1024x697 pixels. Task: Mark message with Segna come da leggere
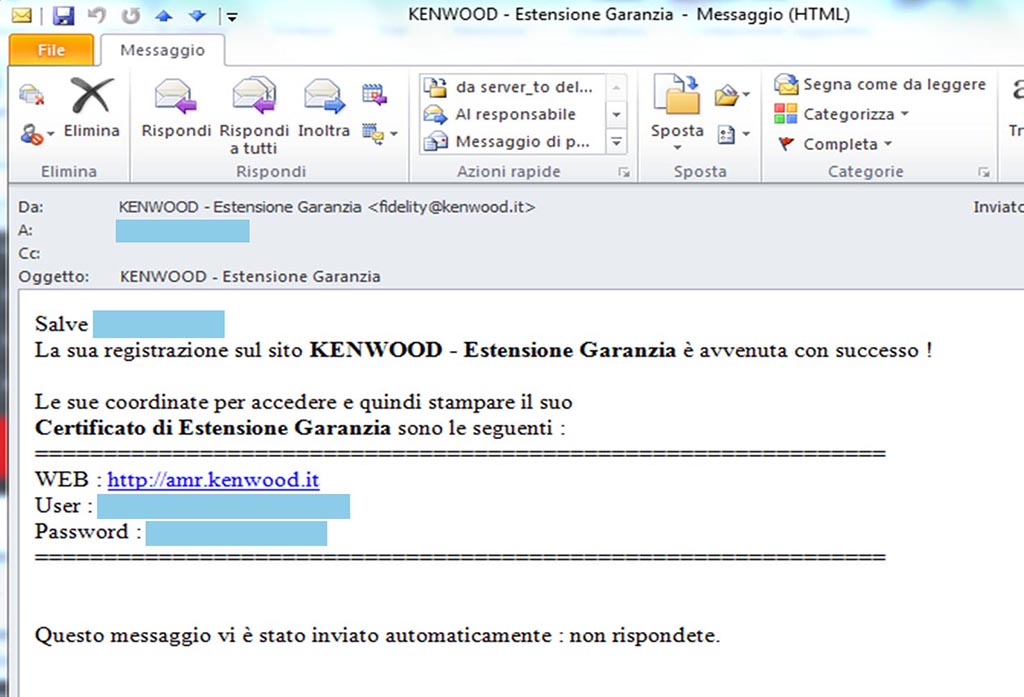point(882,85)
